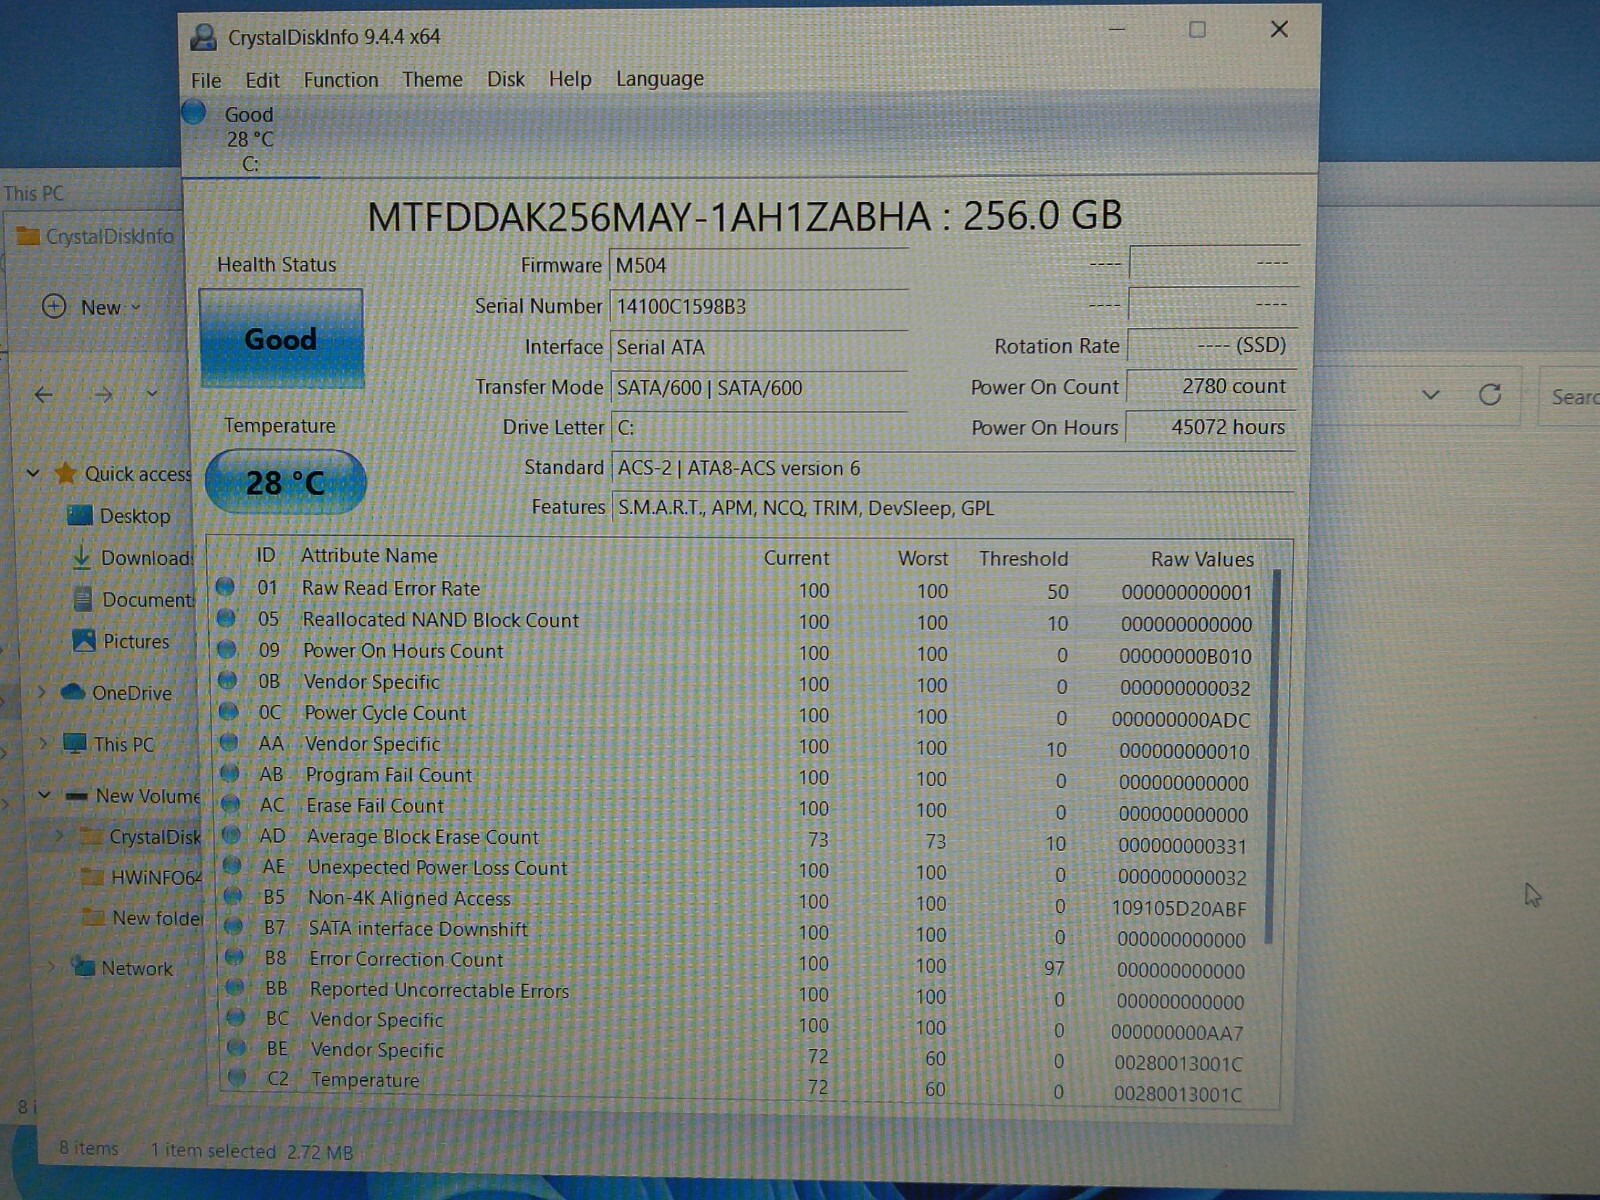
Task: Click New button in File Explorer
Action: pos(91,307)
